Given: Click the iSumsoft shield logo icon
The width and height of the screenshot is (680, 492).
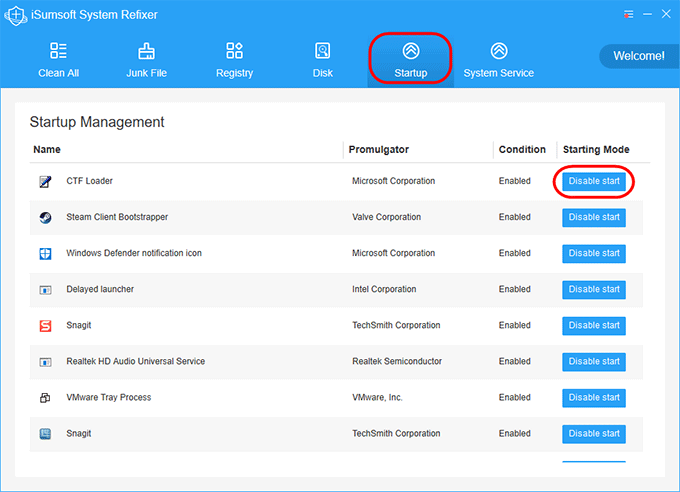Looking at the screenshot, I should (x=16, y=16).
